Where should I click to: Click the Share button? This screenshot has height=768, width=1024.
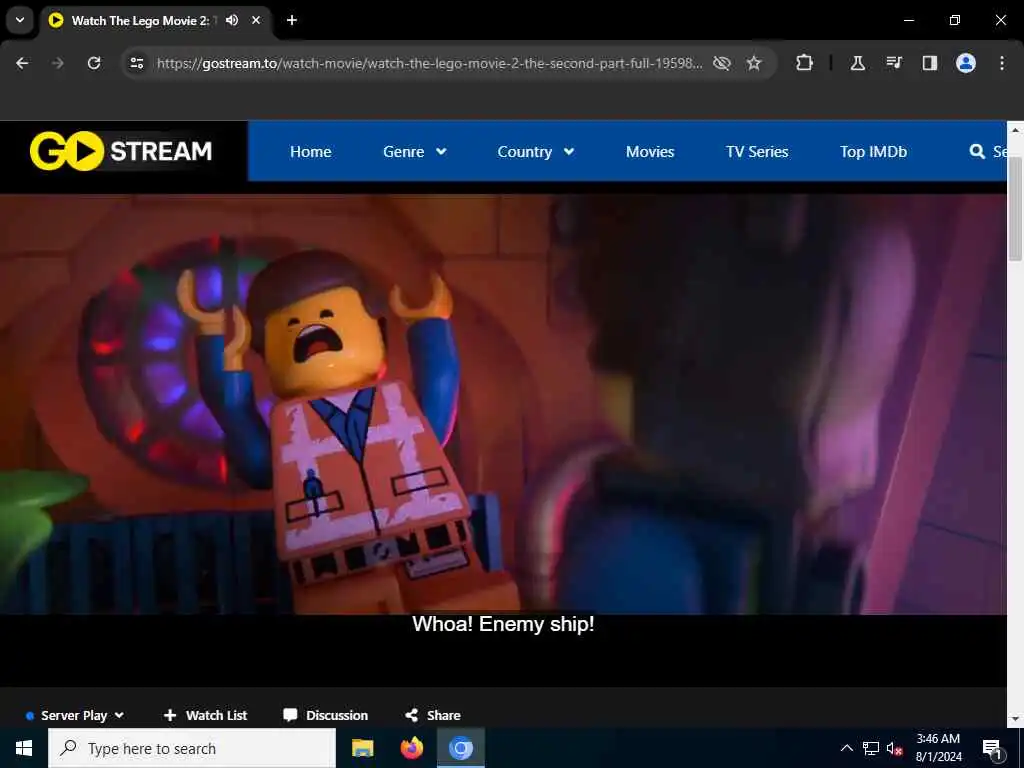point(432,715)
